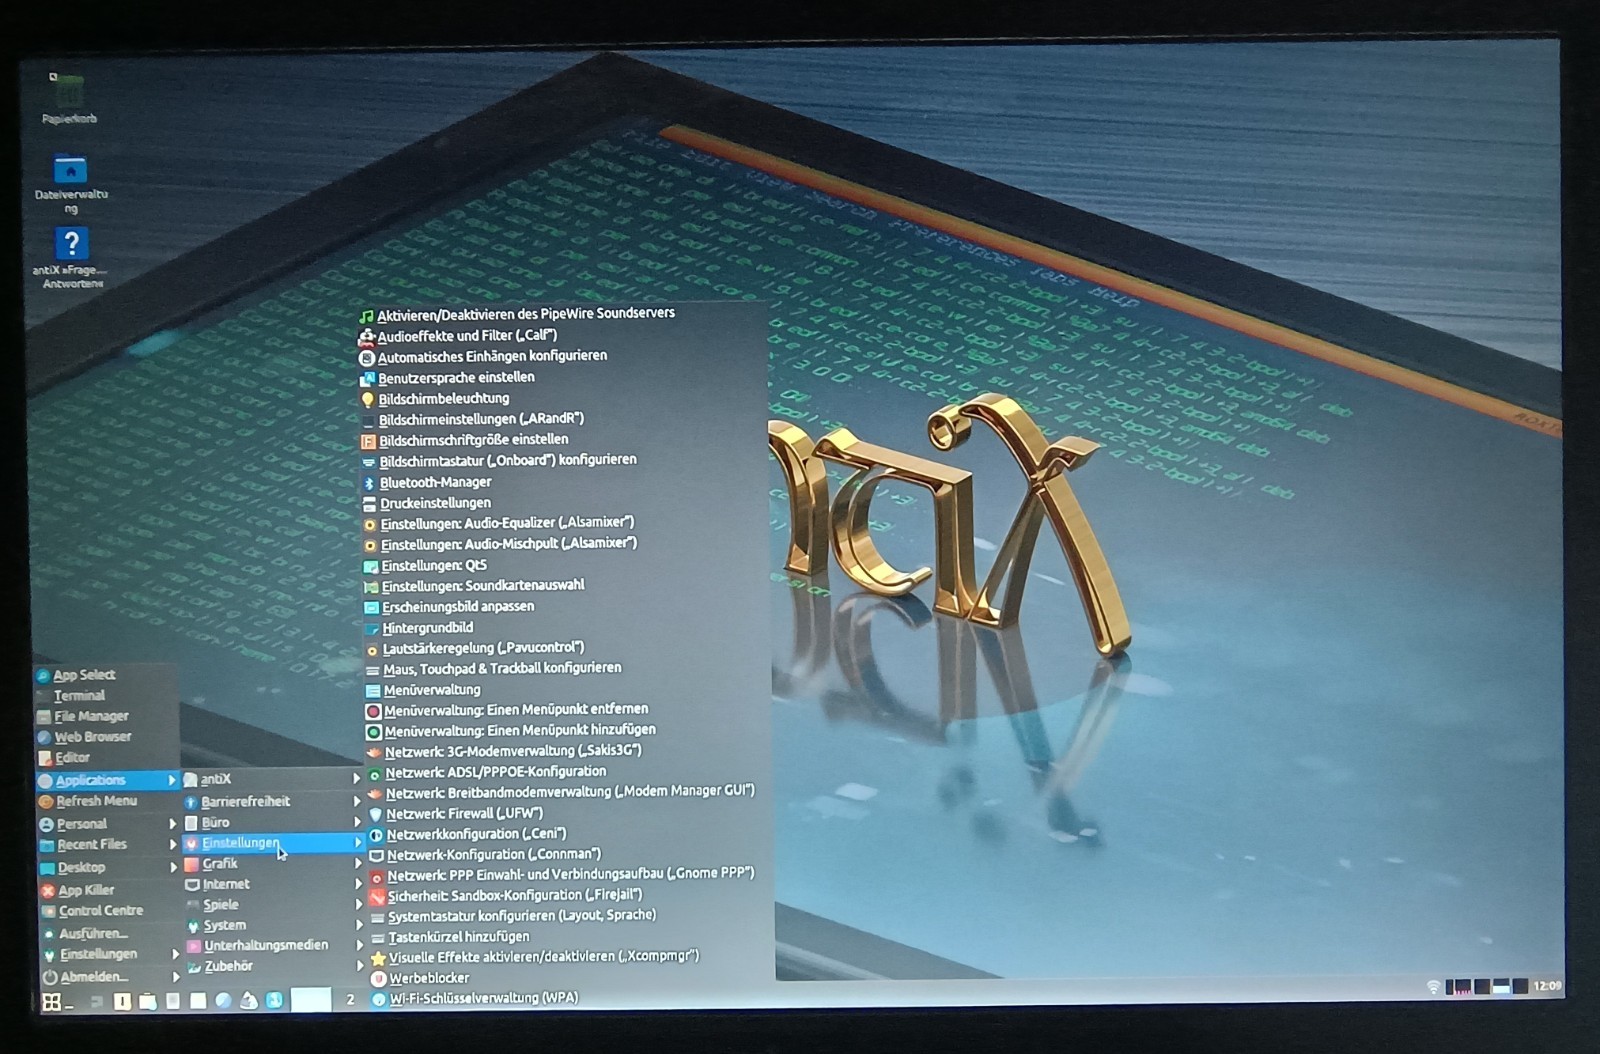Open Bildschirmtastatur (Onboard) konfigurieren
Image resolution: width=1600 pixels, height=1054 pixels.
508,461
